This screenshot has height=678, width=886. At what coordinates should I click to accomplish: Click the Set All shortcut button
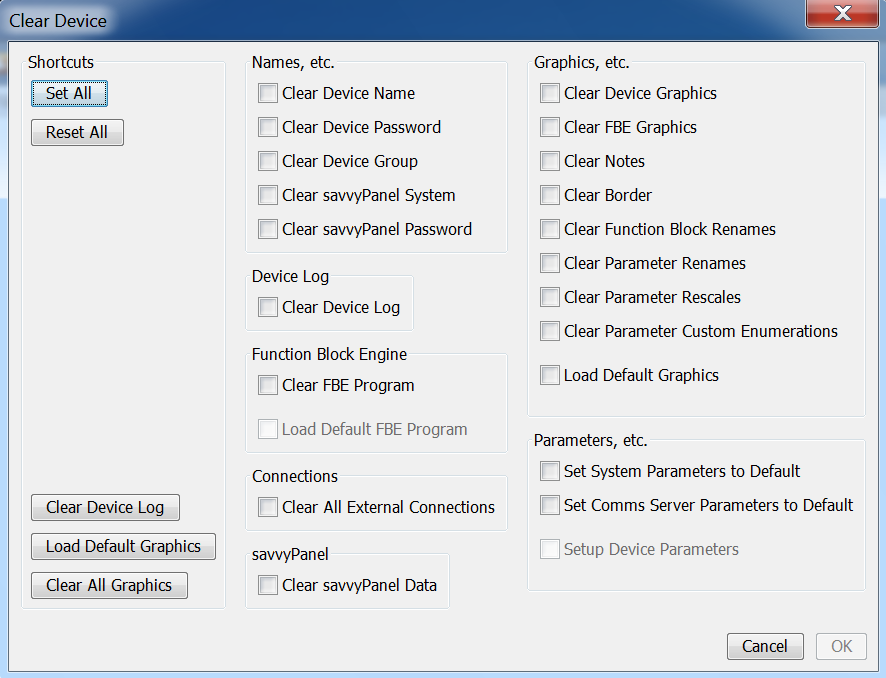click(x=69, y=94)
